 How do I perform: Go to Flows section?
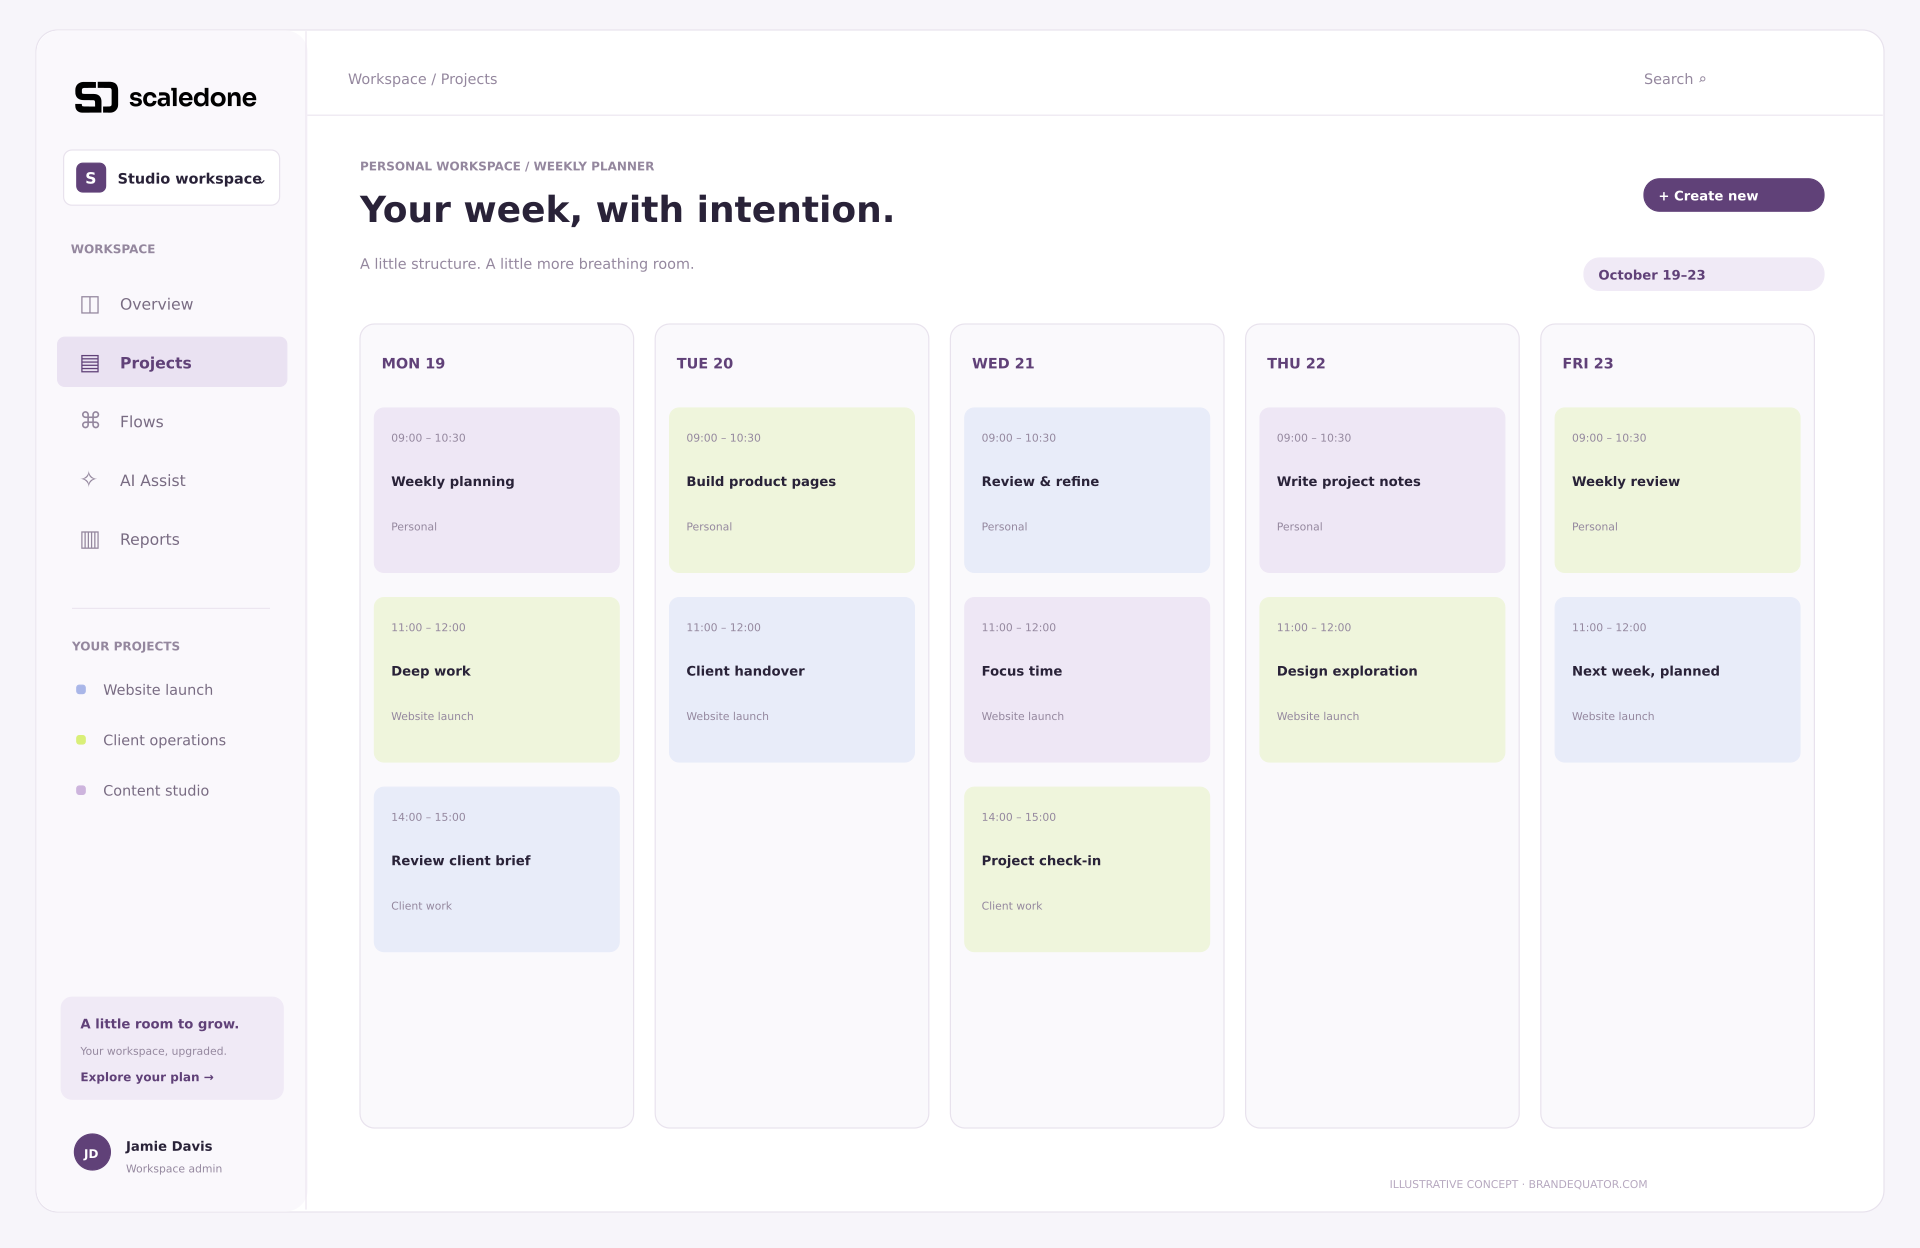tap(172, 421)
